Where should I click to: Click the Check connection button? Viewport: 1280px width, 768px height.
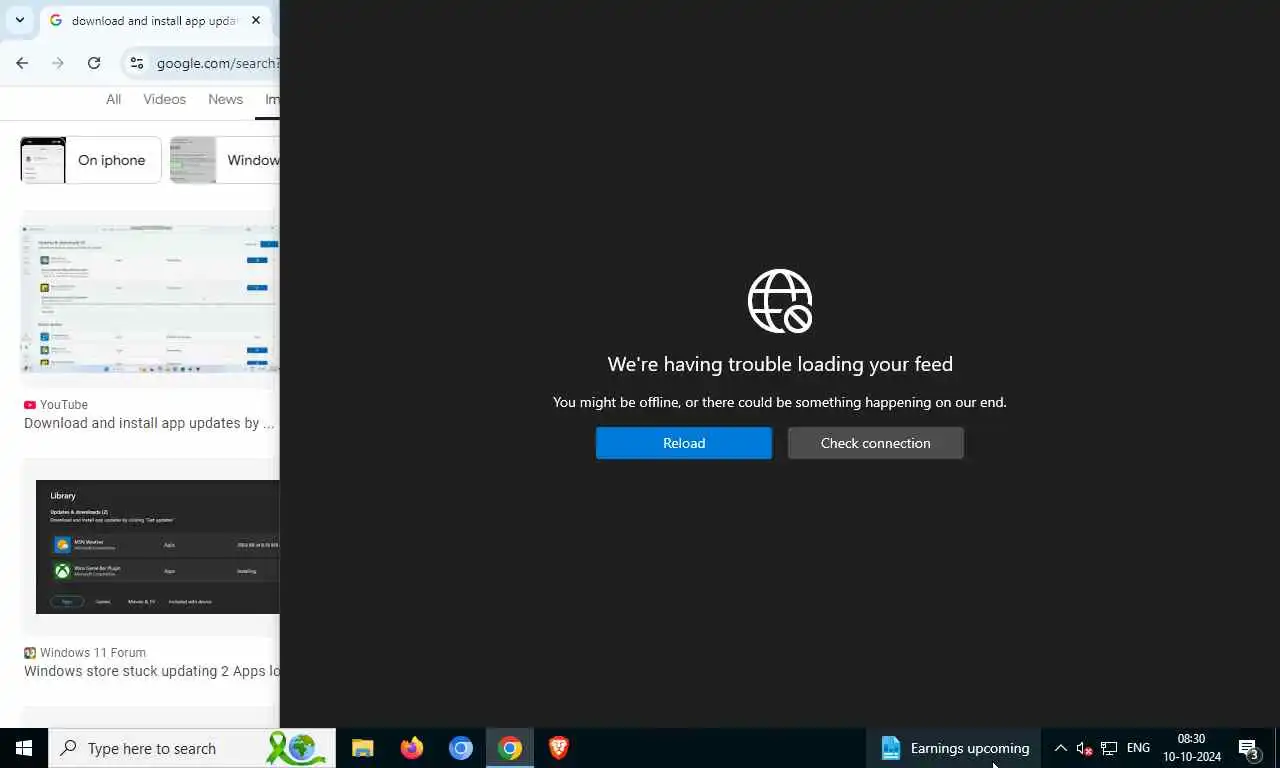coord(876,443)
